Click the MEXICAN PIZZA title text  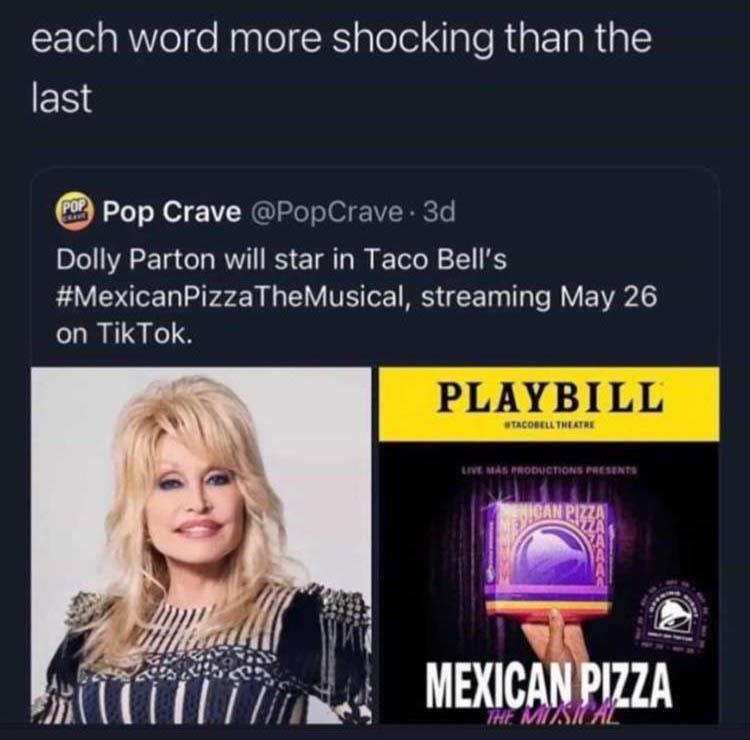point(549,685)
